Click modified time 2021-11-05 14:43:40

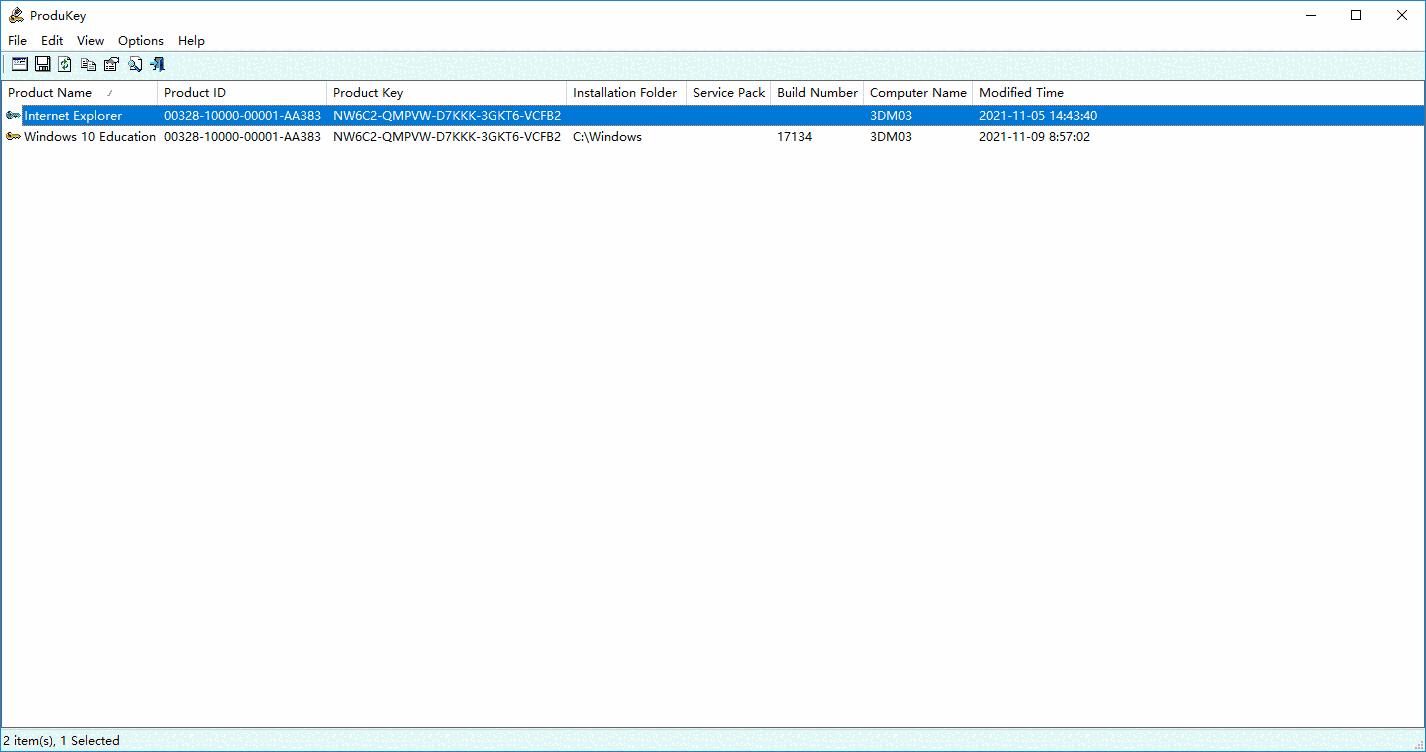pos(1038,116)
